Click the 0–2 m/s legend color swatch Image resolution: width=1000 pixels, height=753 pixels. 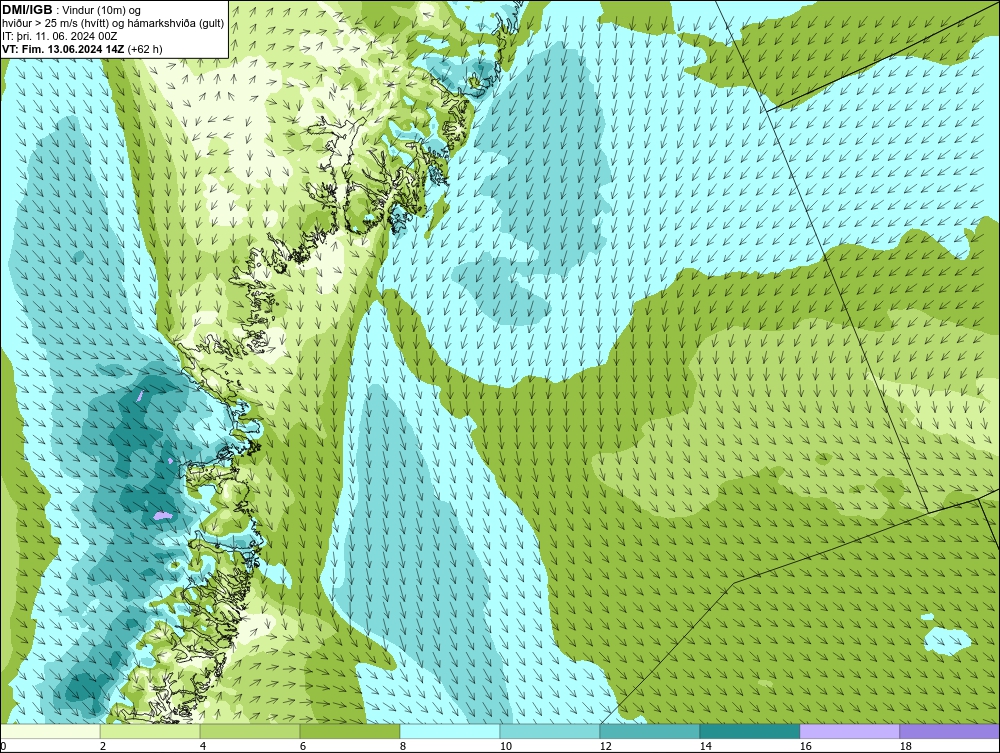(x=50, y=731)
